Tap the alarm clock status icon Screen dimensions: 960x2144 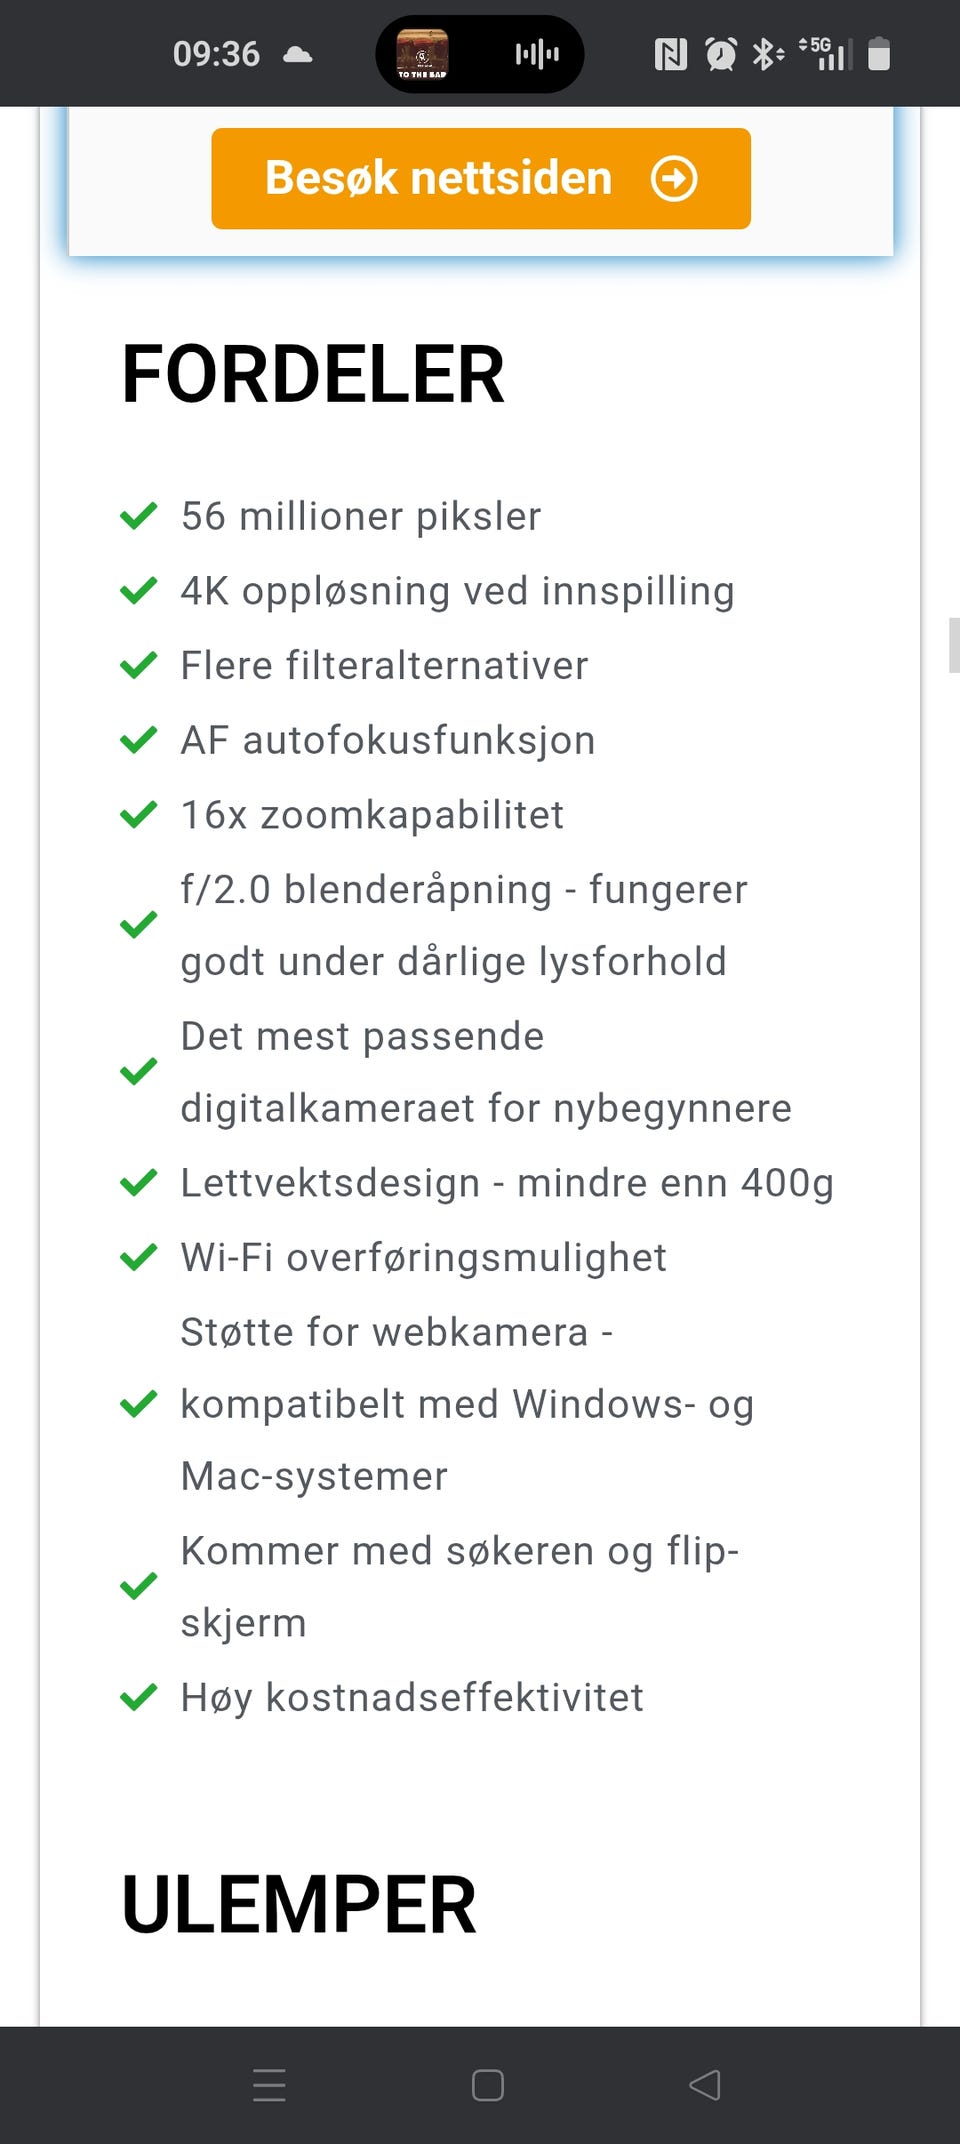pyautogui.click(x=720, y=54)
